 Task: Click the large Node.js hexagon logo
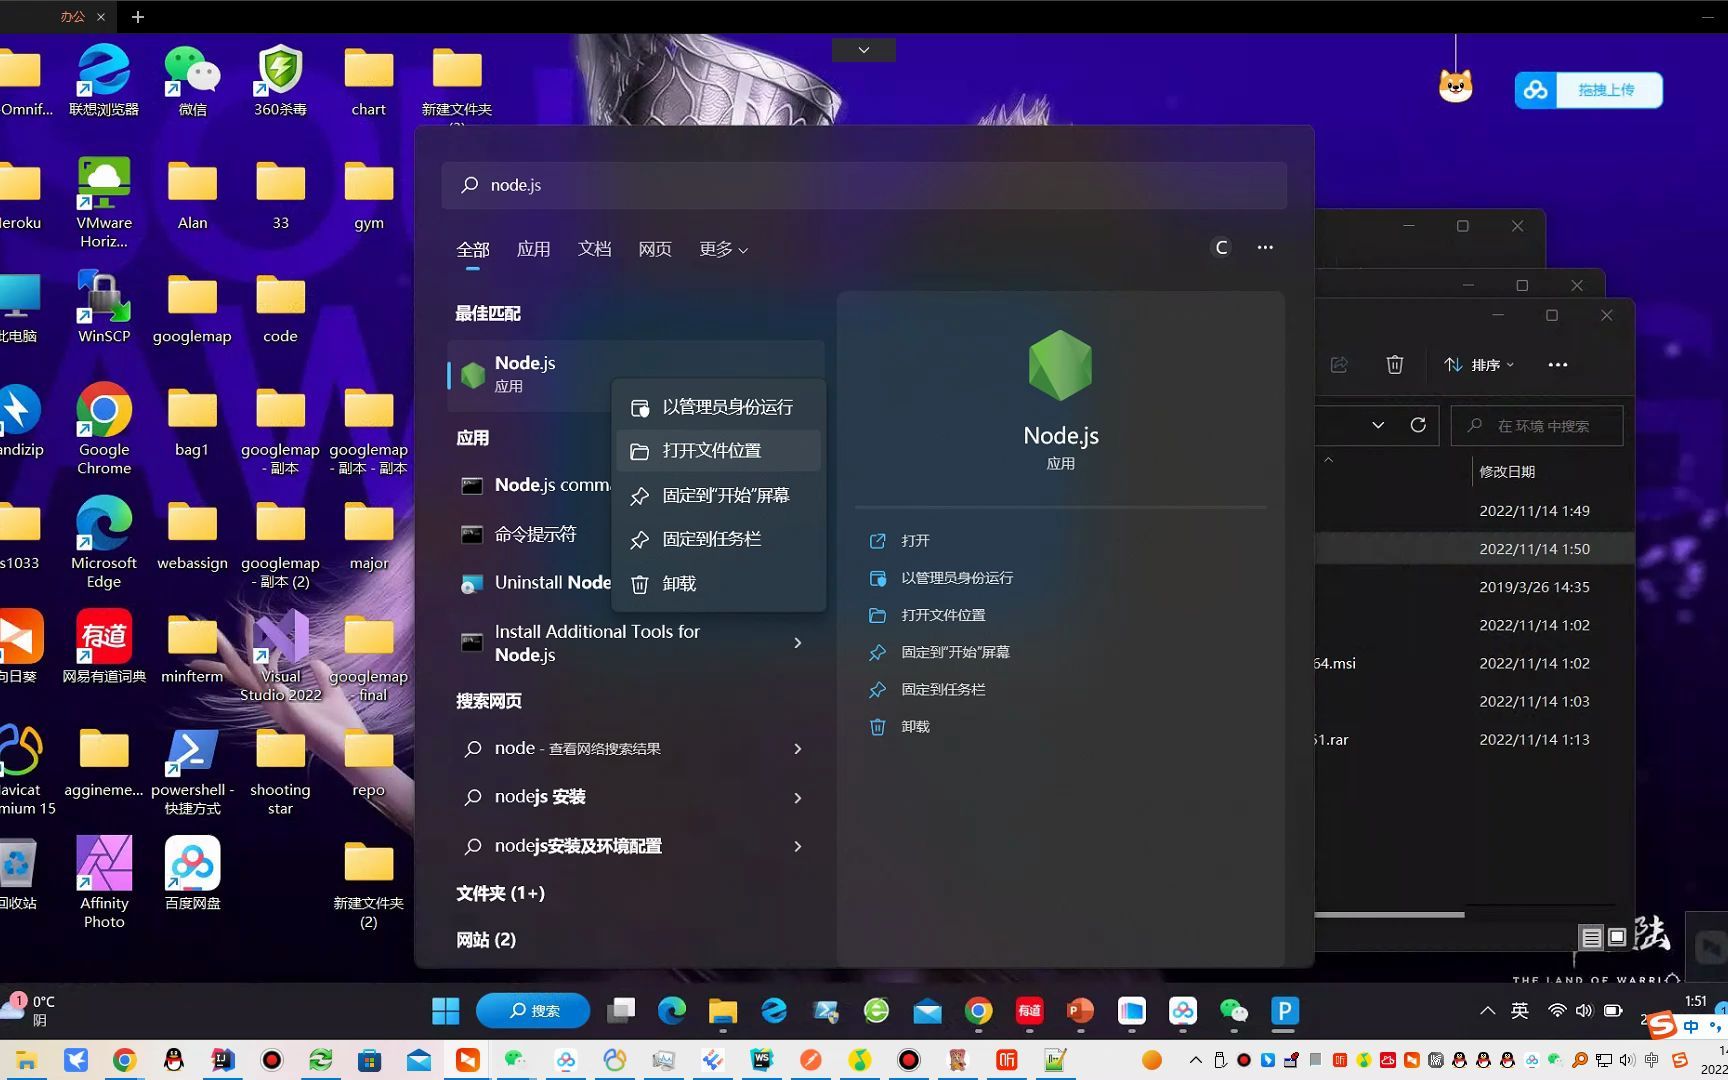pyautogui.click(x=1060, y=366)
